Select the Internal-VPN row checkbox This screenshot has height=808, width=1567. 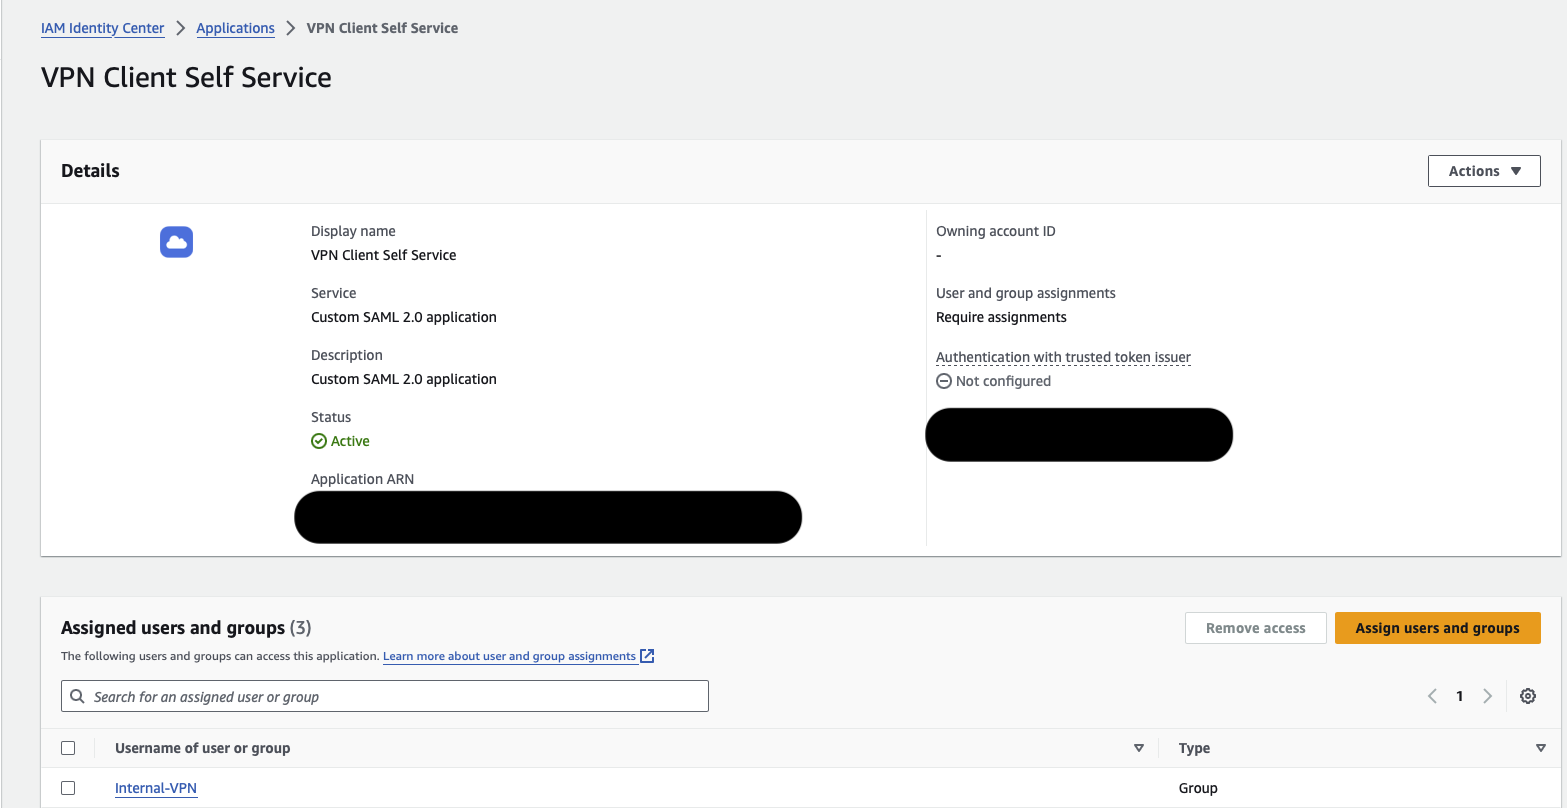68,788
